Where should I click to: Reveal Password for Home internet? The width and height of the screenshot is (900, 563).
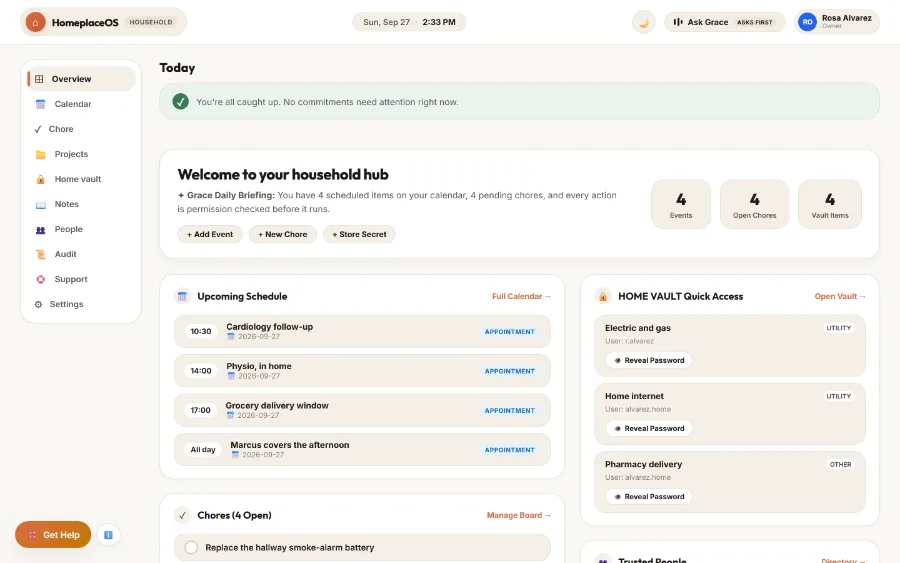coord(649,429)
